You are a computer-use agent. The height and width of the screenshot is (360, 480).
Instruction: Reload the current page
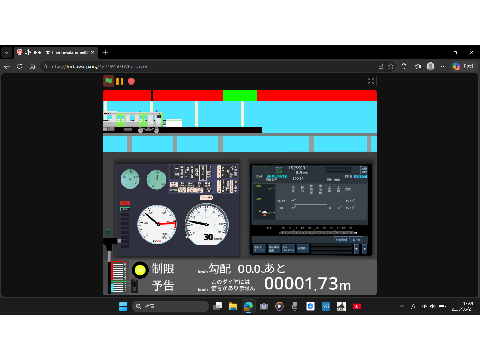20,67
